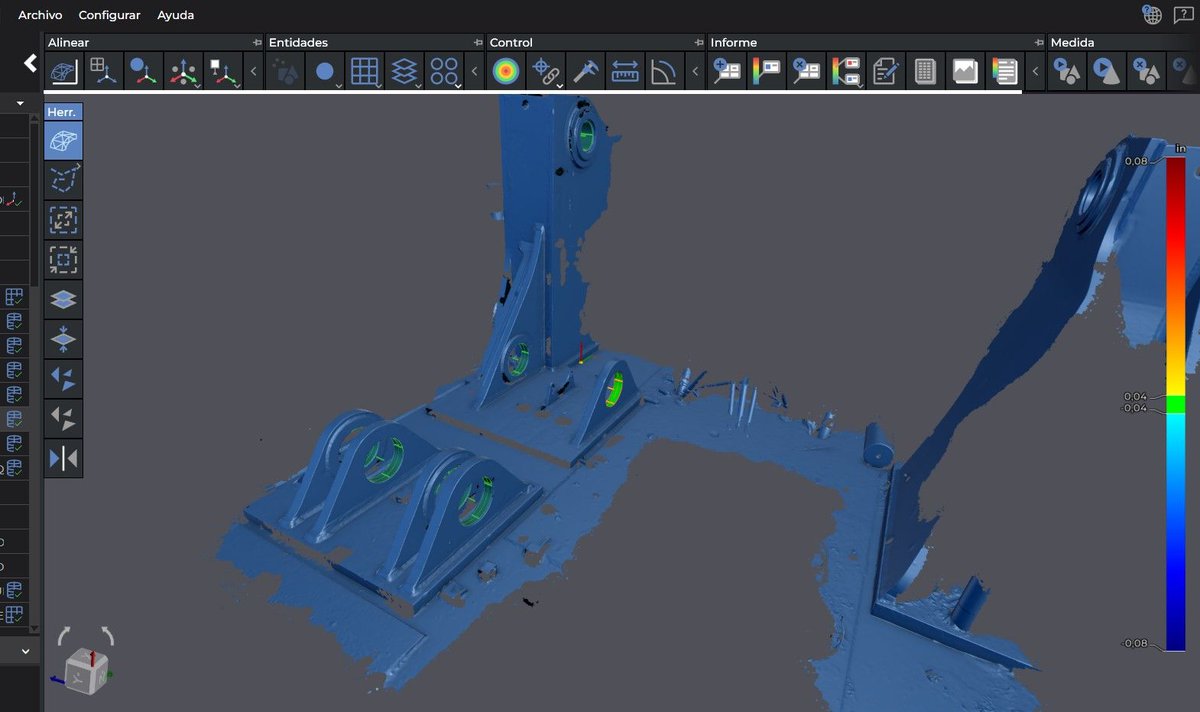This screenshot has width=1200, height=712.
Task: Click the Herr. panel label
Action: (x=62, y=111)
